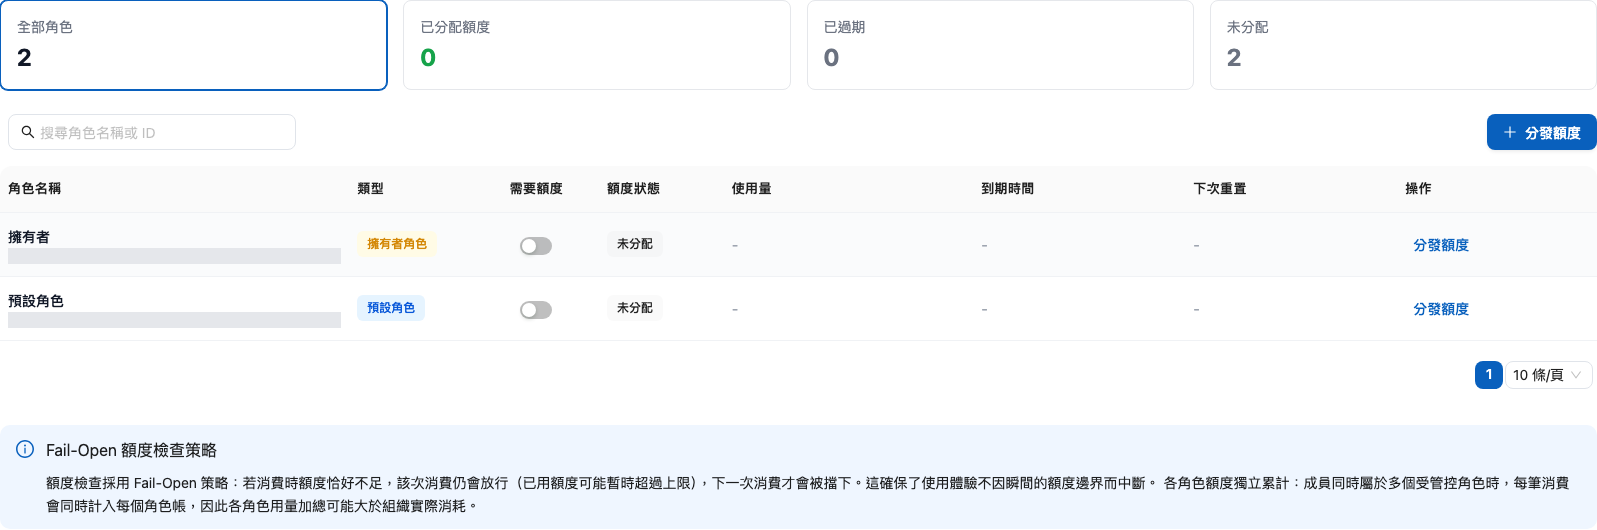Click the Fail-Open 額度檢查策略 heading
The height and width of the screenshot is (530, 1597).
click(131, 450)
